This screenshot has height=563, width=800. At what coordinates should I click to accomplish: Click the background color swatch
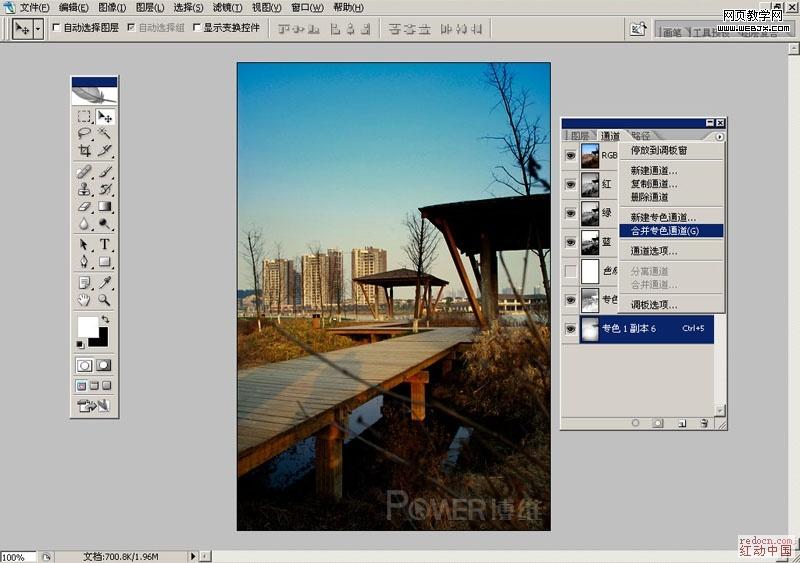pyautogui.click(x=102, y=340)
